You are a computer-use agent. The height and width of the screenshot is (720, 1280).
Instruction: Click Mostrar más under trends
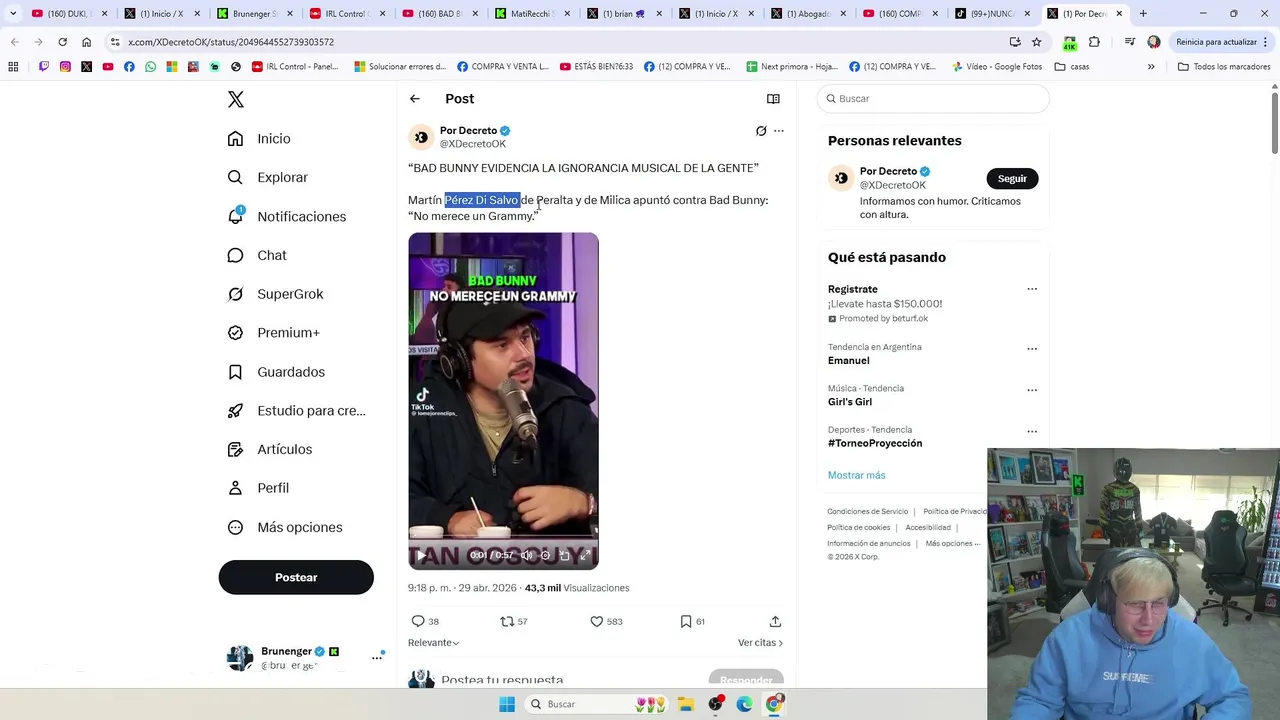856,475
